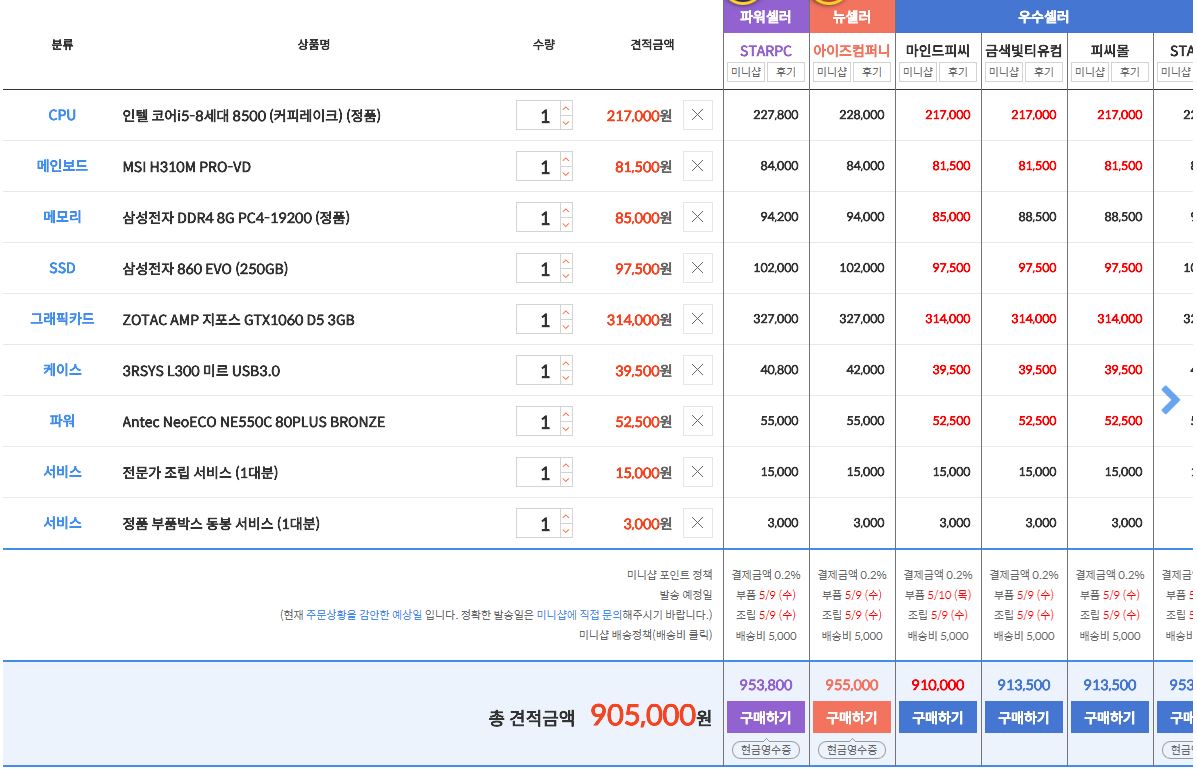Open the STARPC seller name
This screenshot has width=1197, height=774.
pos(766,50)
